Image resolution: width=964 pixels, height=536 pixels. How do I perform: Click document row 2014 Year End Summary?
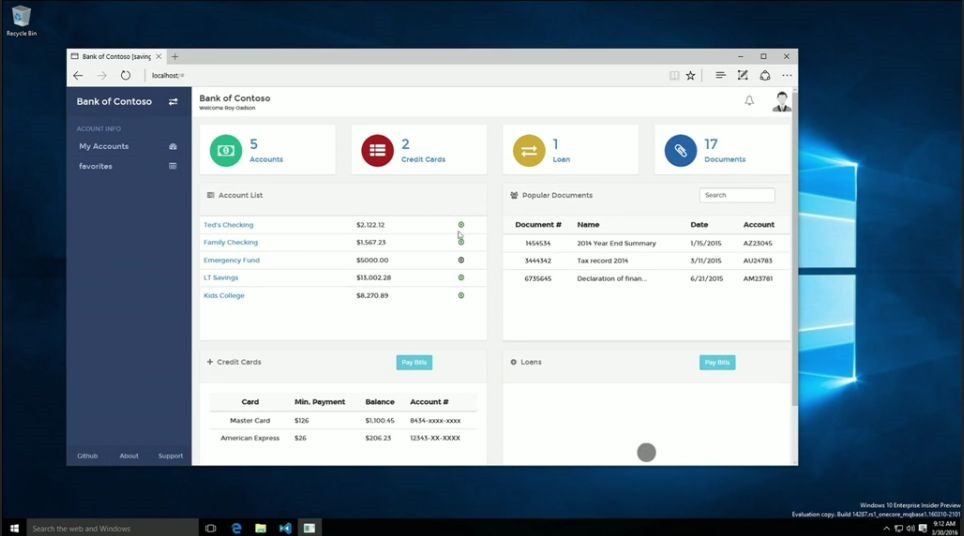(x=646, y=243)
